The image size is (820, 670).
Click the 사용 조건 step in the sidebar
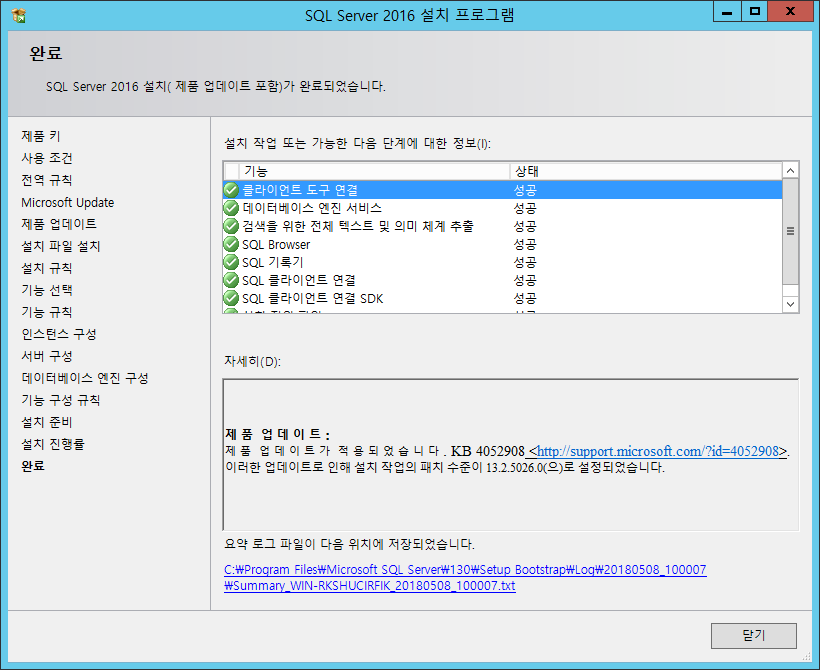(47, 158)
